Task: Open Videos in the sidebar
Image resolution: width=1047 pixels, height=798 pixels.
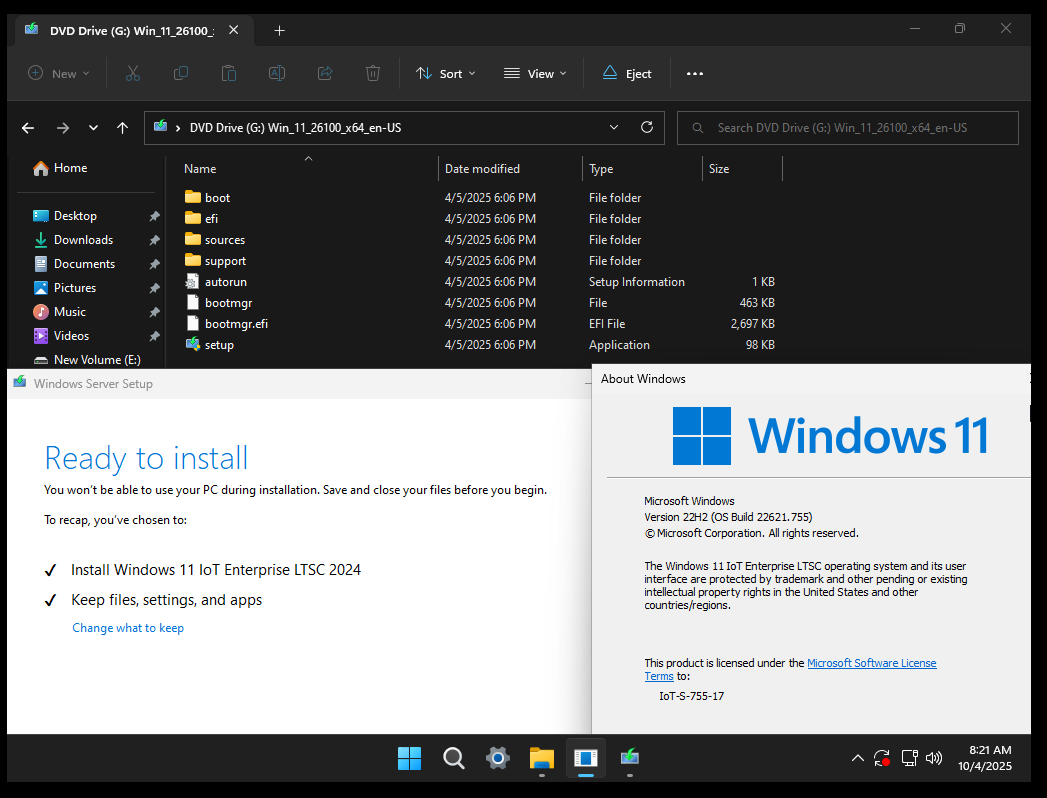Action: [x=61, y=336]
